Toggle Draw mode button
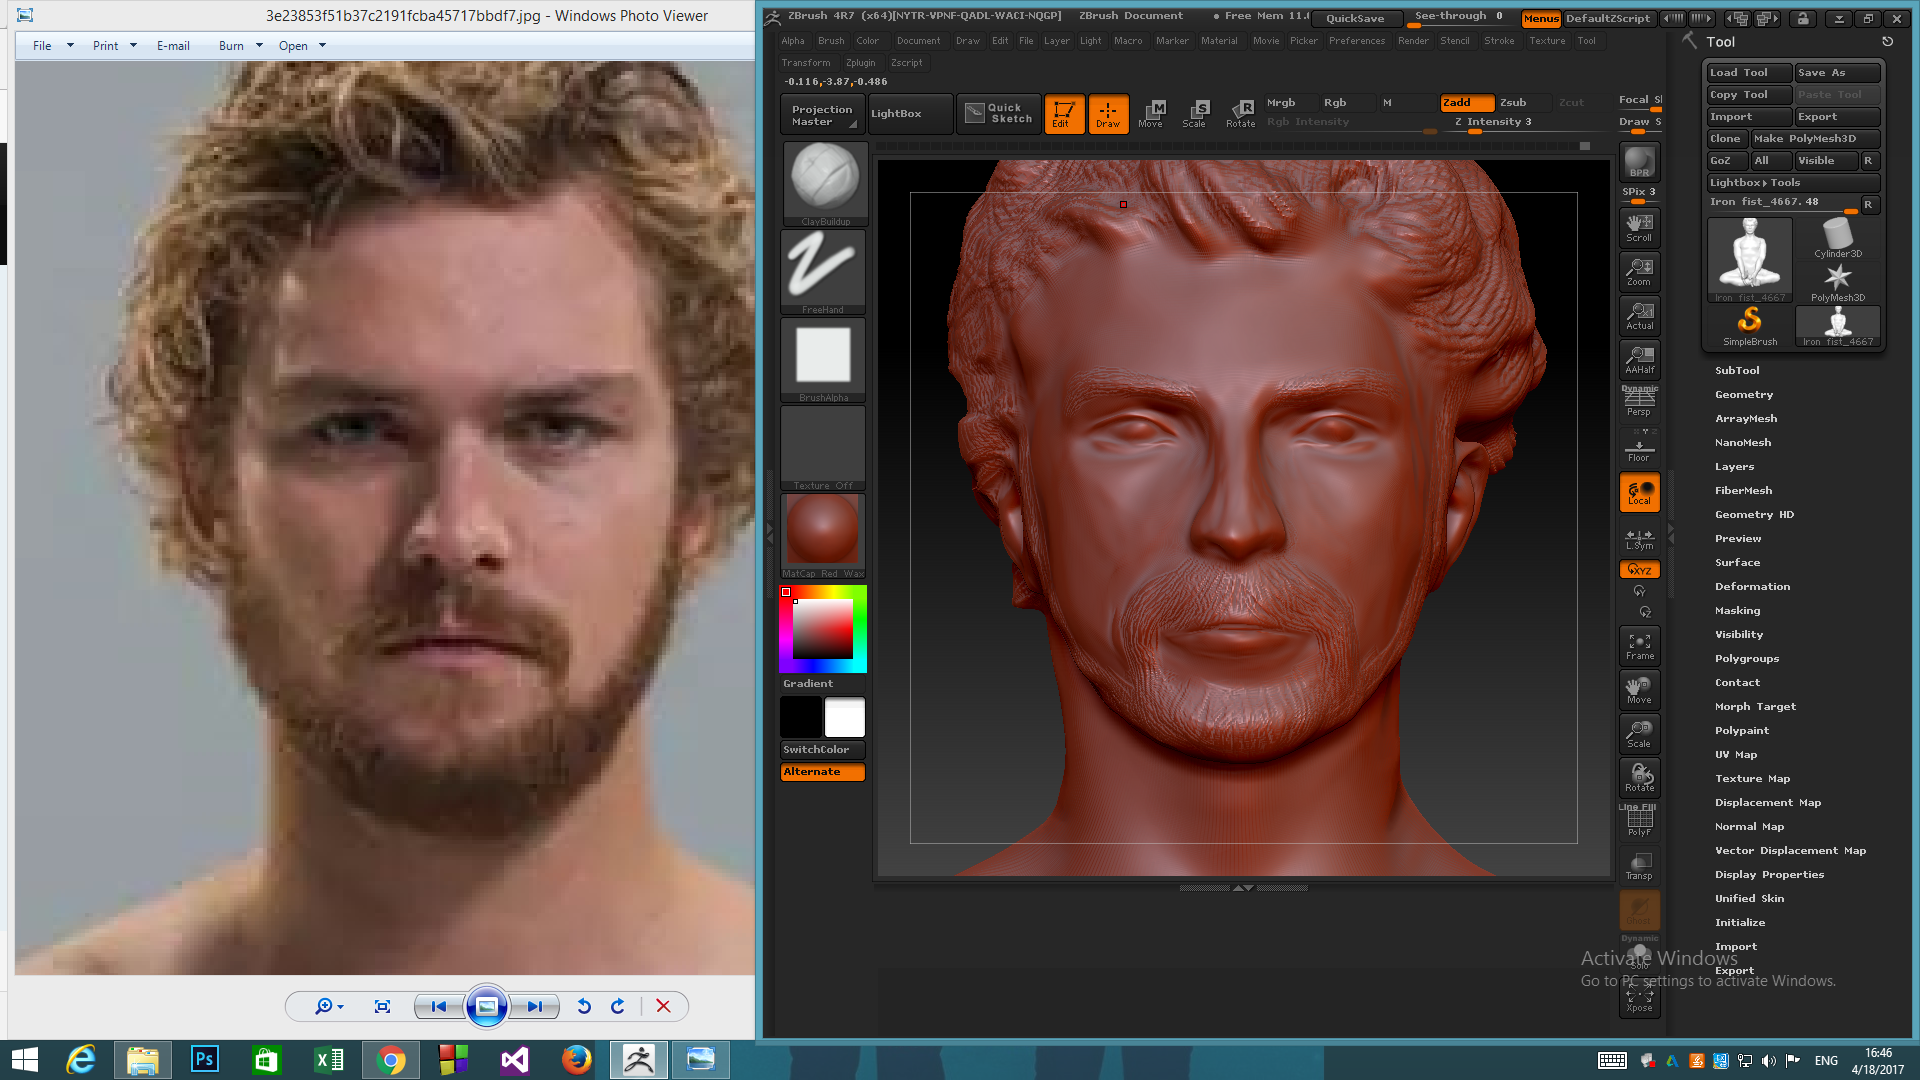 (1108, 114)
